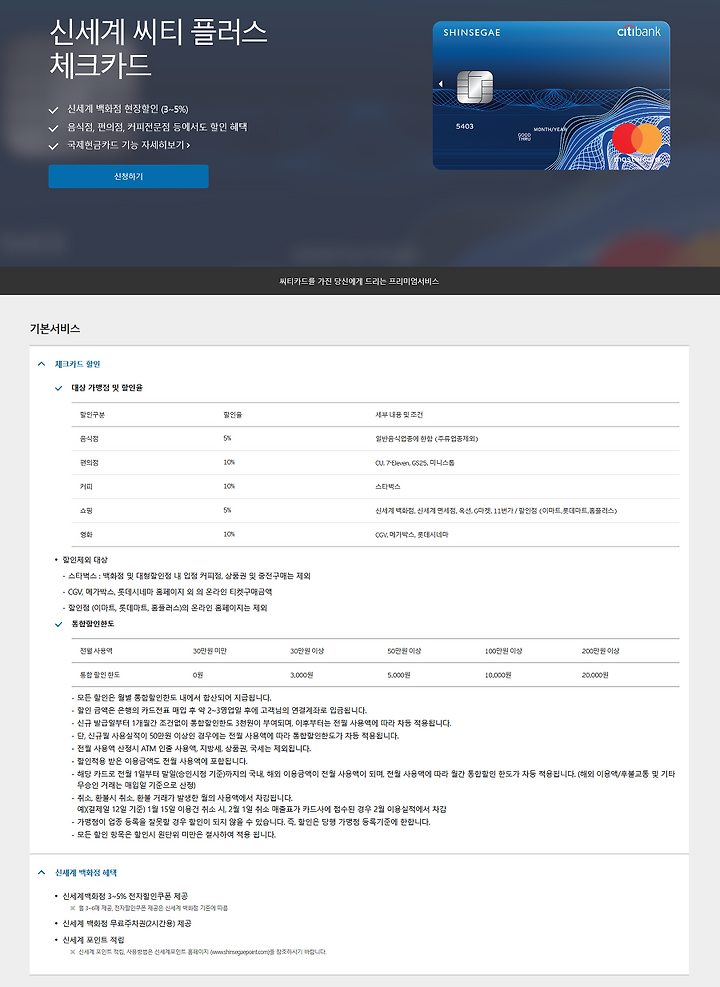Screen dimensions: 720x987
Task: Click the 전월 사용액 table header
Action: (96, 651)
